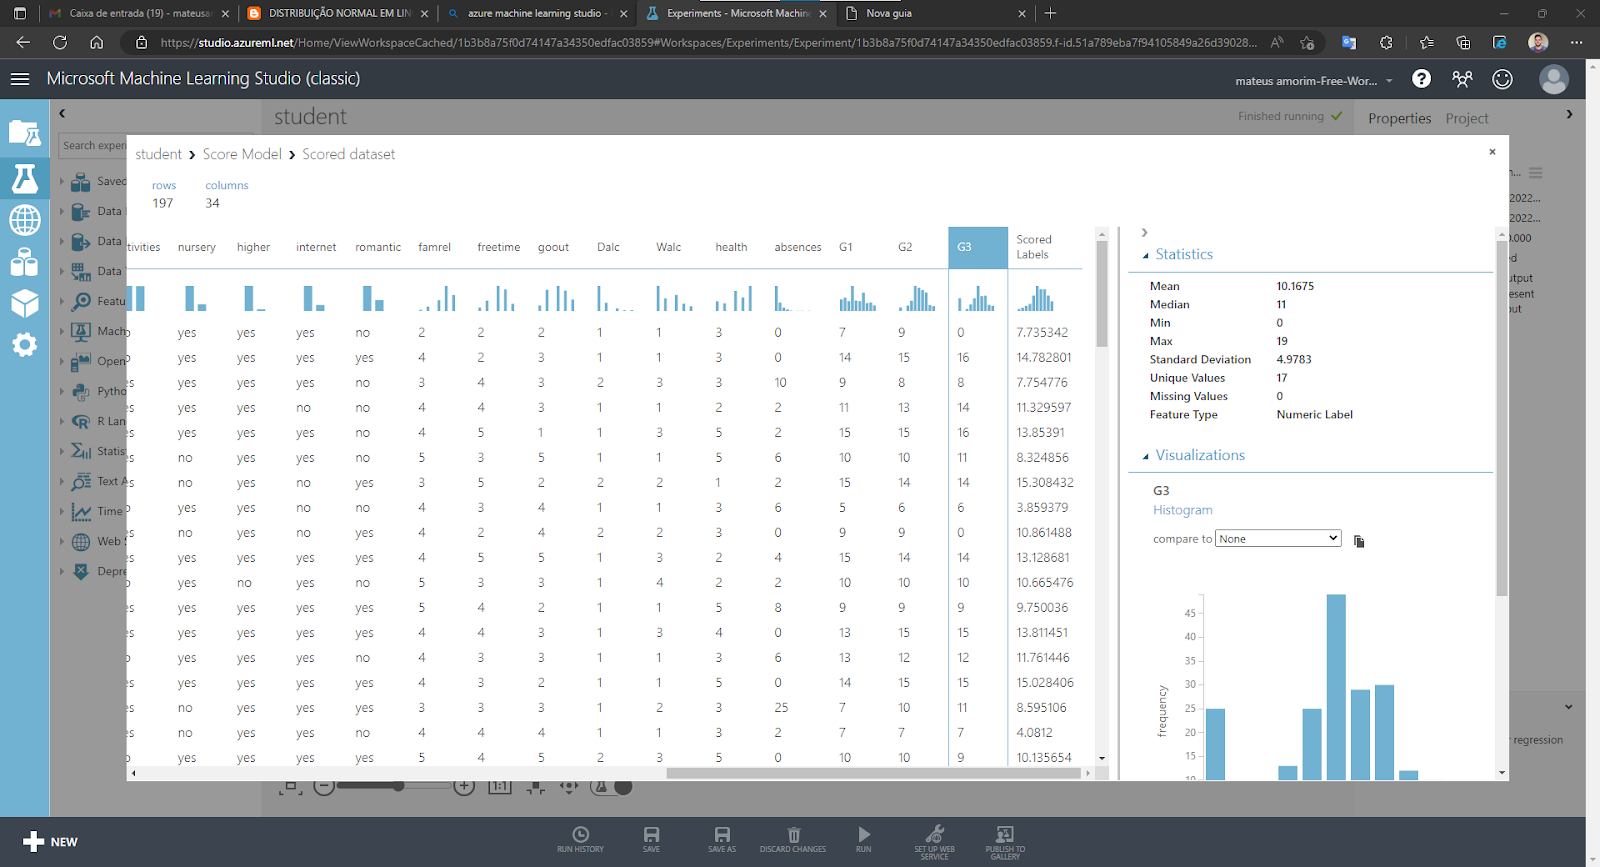Open the workspace name dropdown
Image resolution: width=1600 pixels, height=867 pixels.
(x=1313, y=81)
